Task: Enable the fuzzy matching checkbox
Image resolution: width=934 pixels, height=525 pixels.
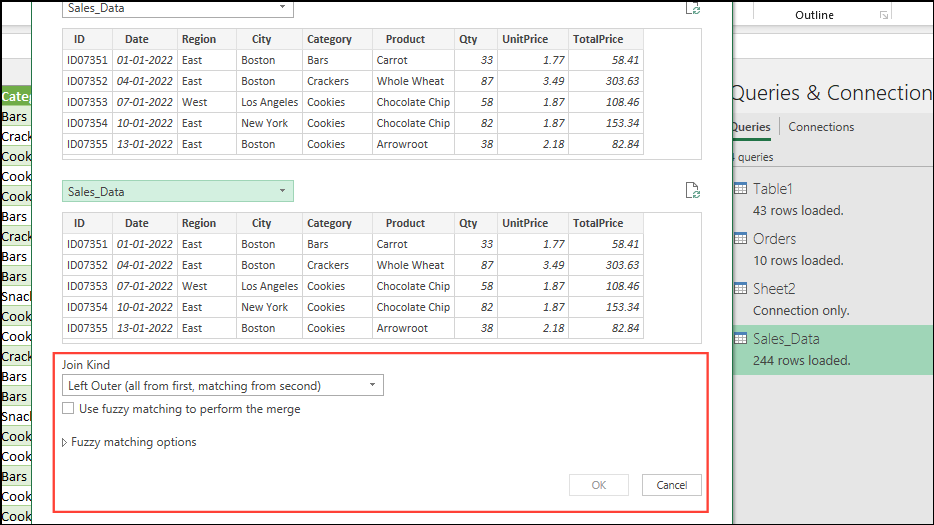Action: (x=68, y=409)
